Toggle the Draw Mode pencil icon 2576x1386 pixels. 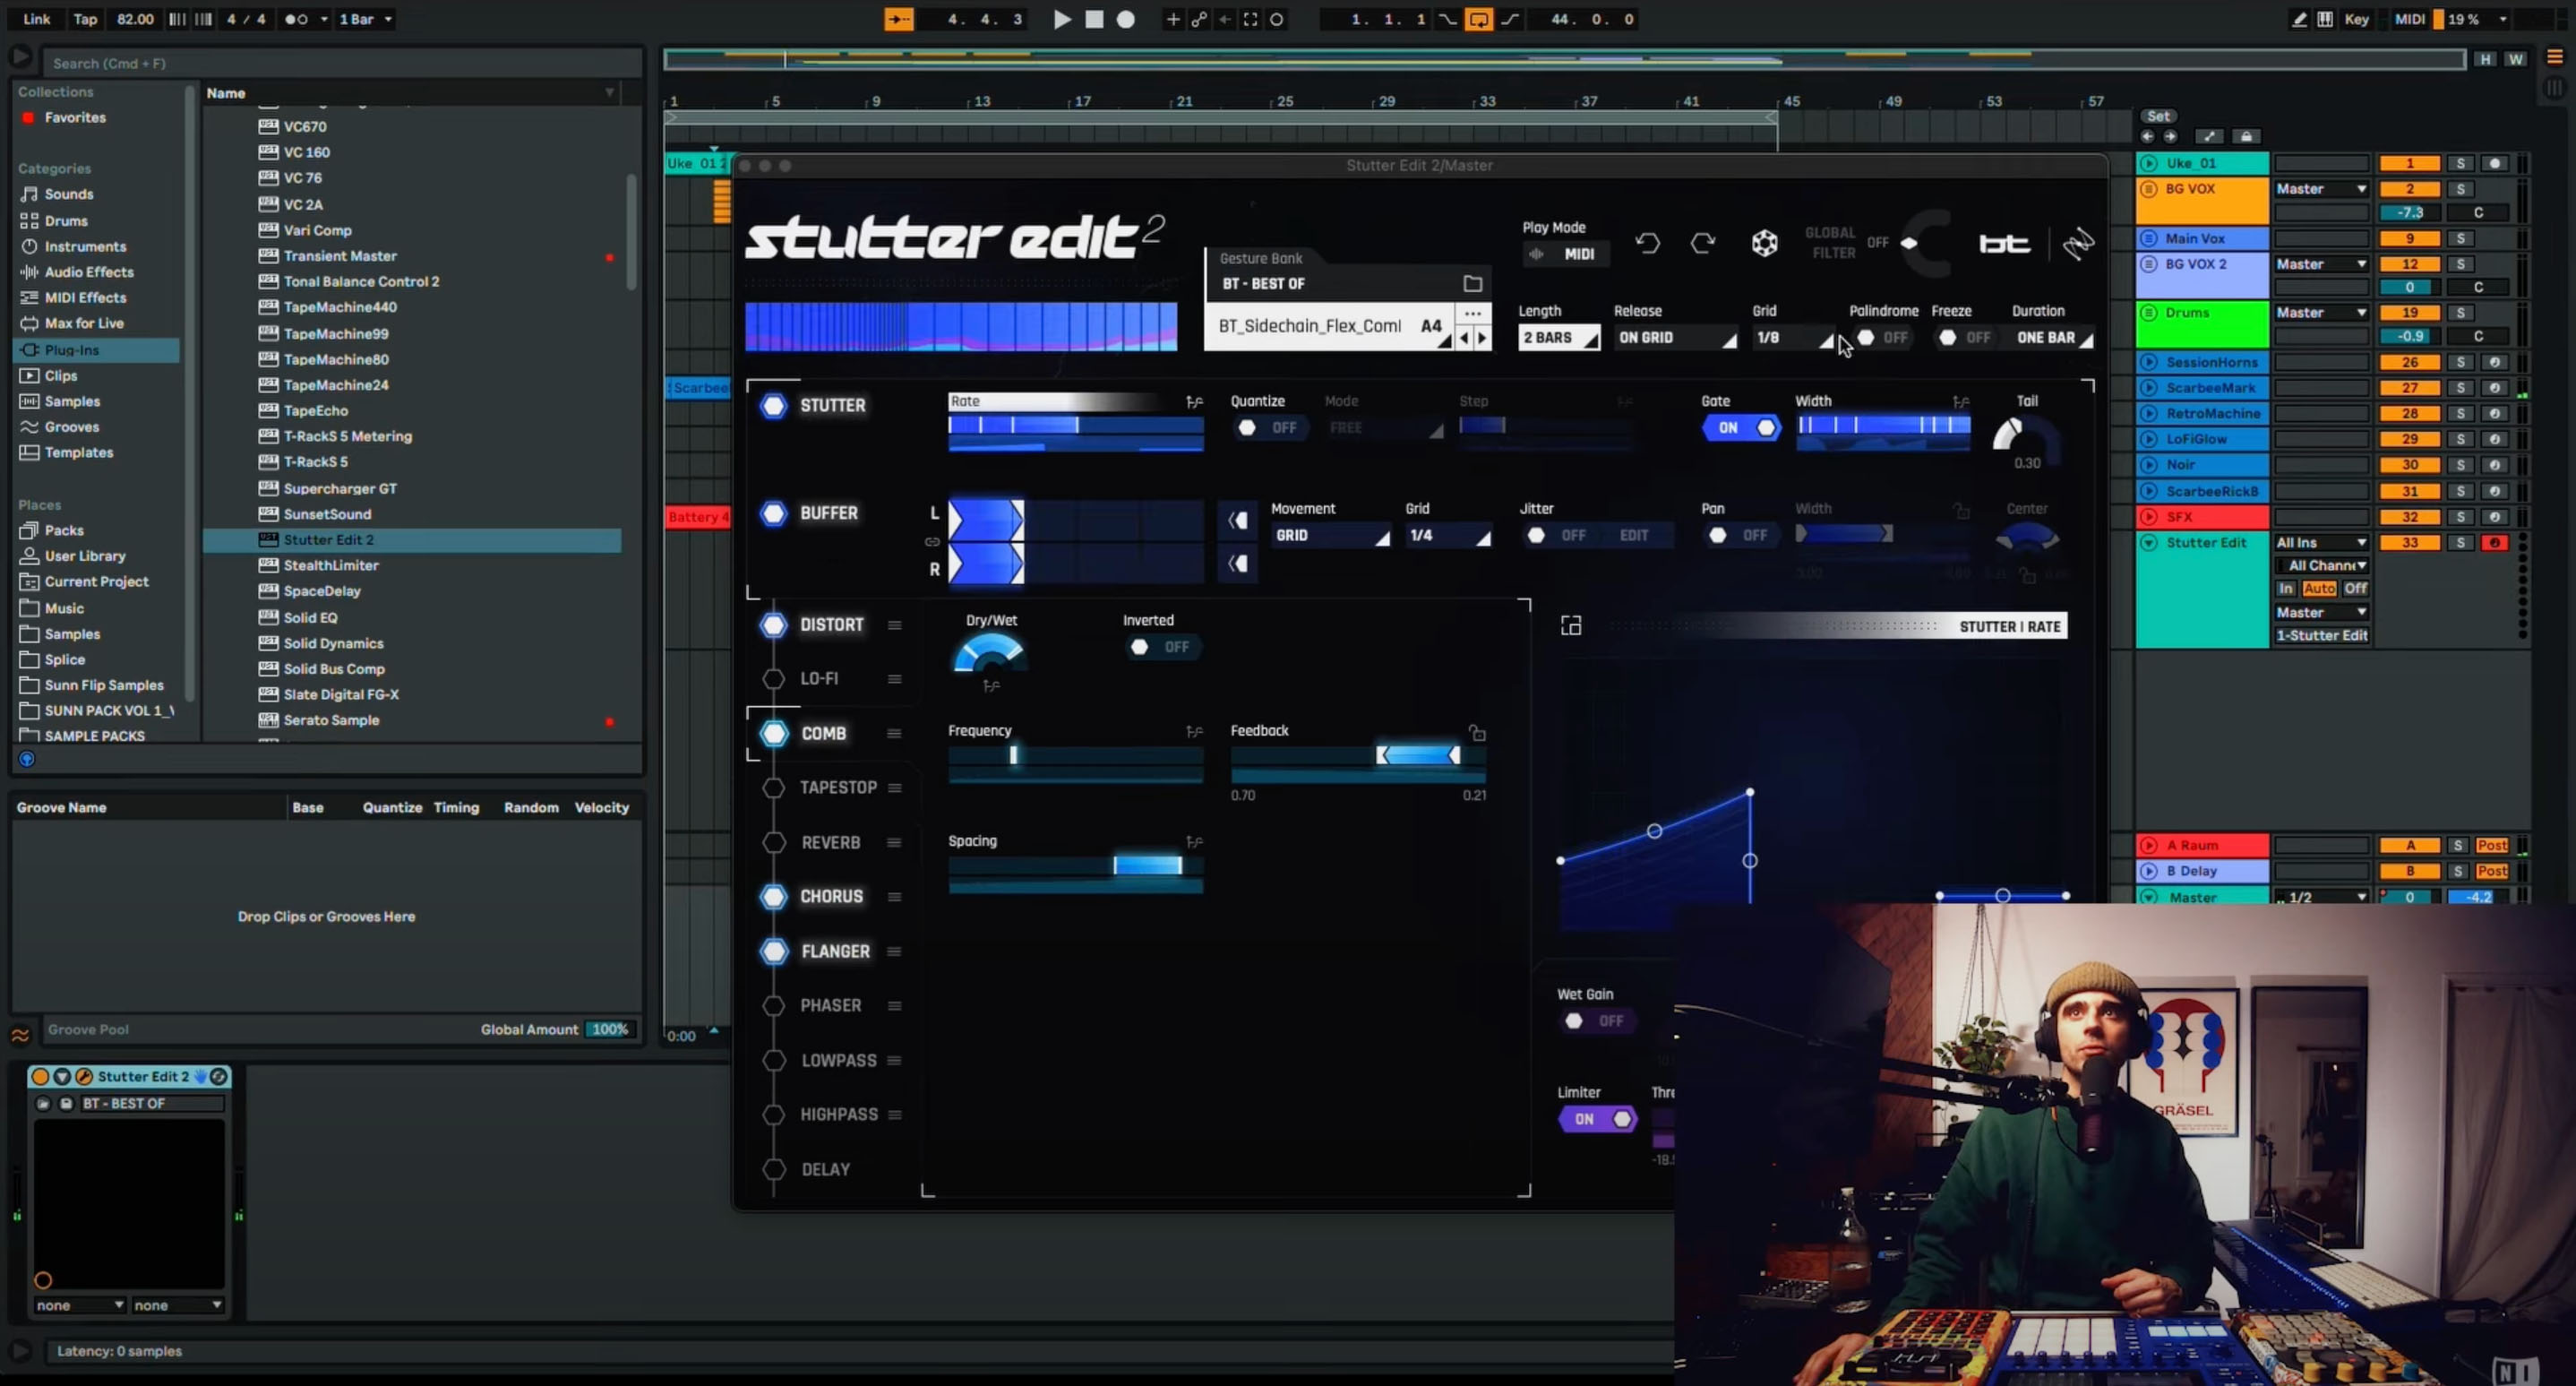click(2299, 19)
